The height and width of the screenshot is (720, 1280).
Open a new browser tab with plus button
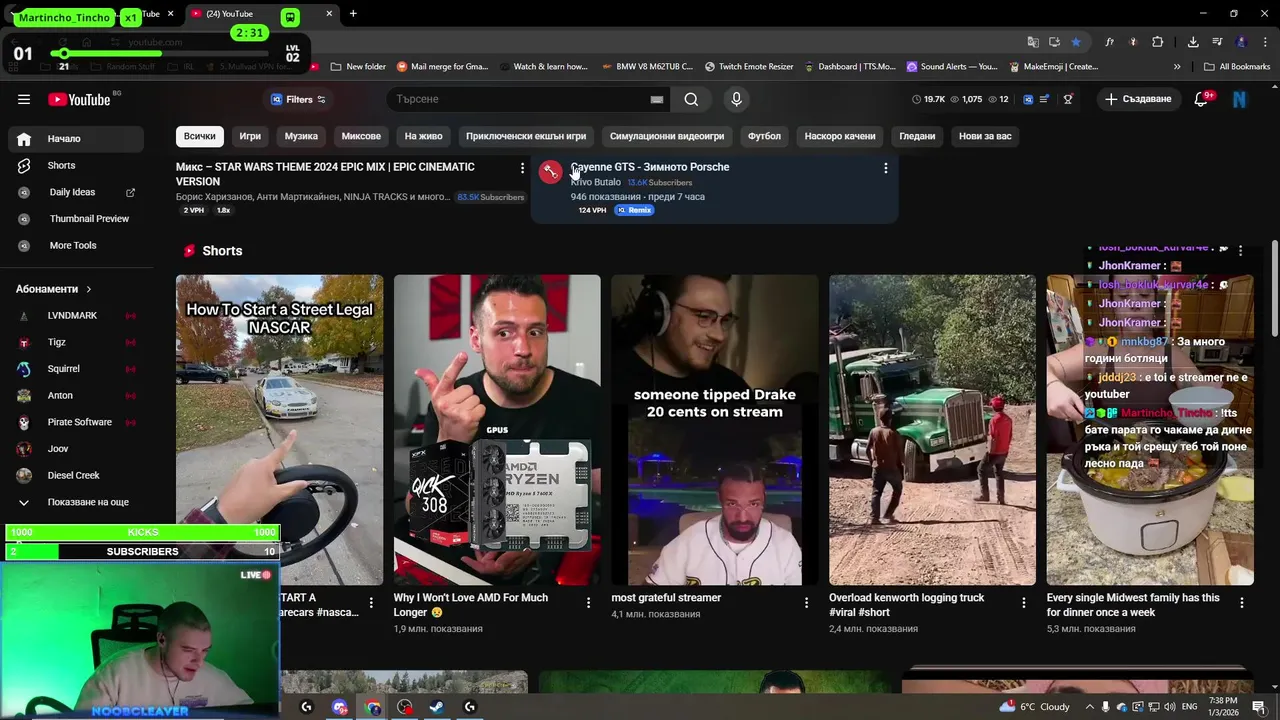[353, 14]
